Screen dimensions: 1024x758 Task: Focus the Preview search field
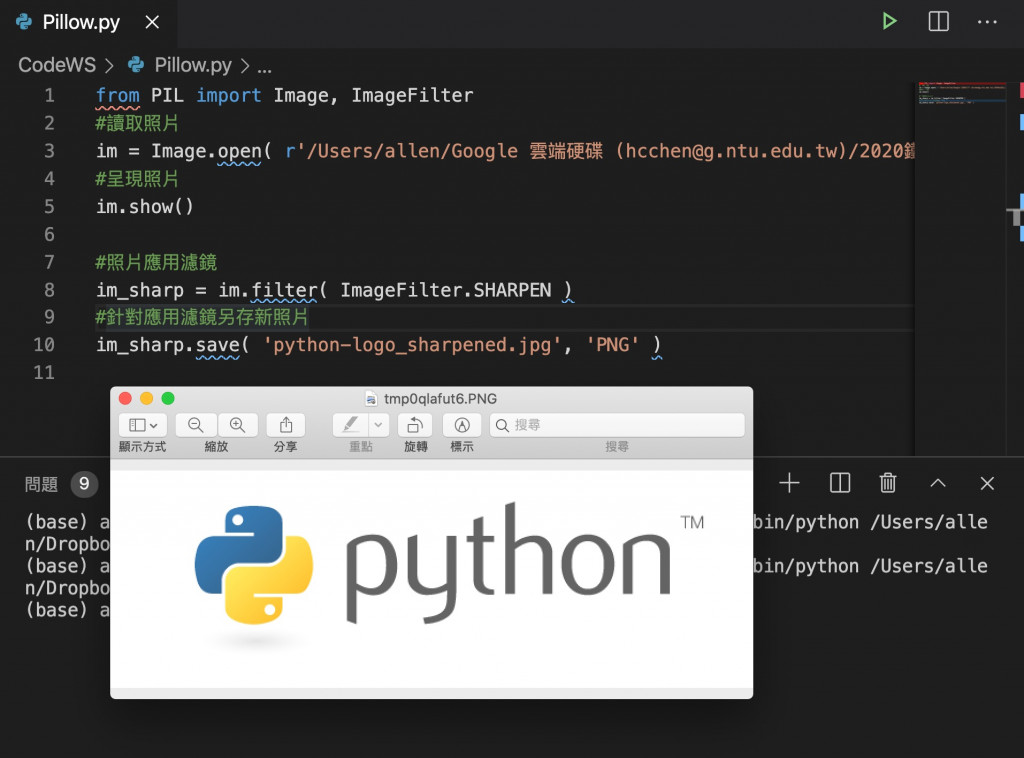(617, 425)
